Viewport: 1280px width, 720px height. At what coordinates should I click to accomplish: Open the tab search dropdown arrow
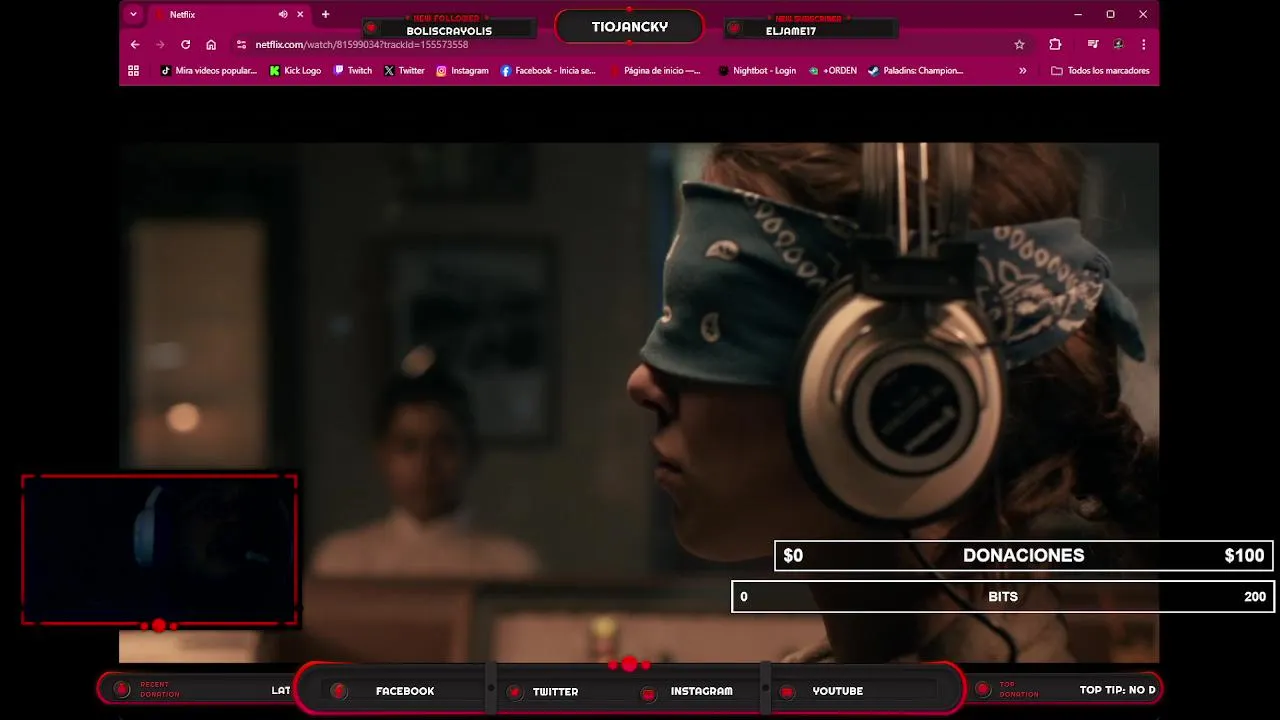tap(133, 14)
